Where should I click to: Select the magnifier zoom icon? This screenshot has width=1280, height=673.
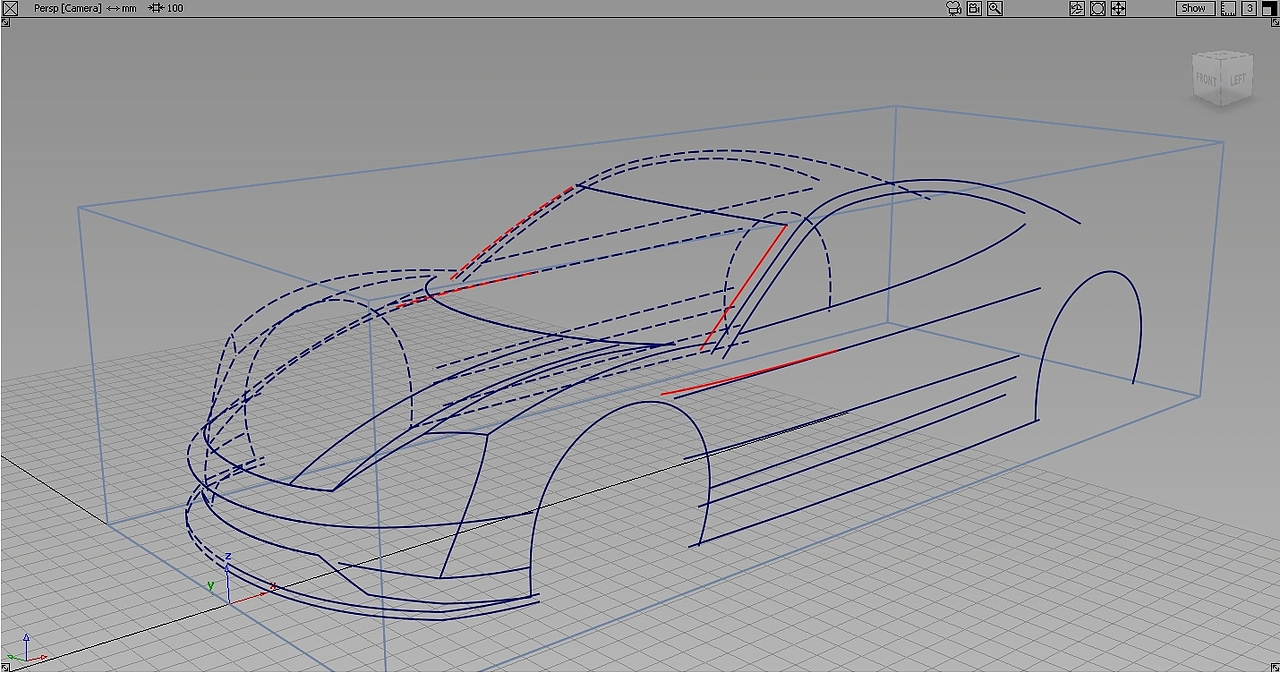(994, 8)
